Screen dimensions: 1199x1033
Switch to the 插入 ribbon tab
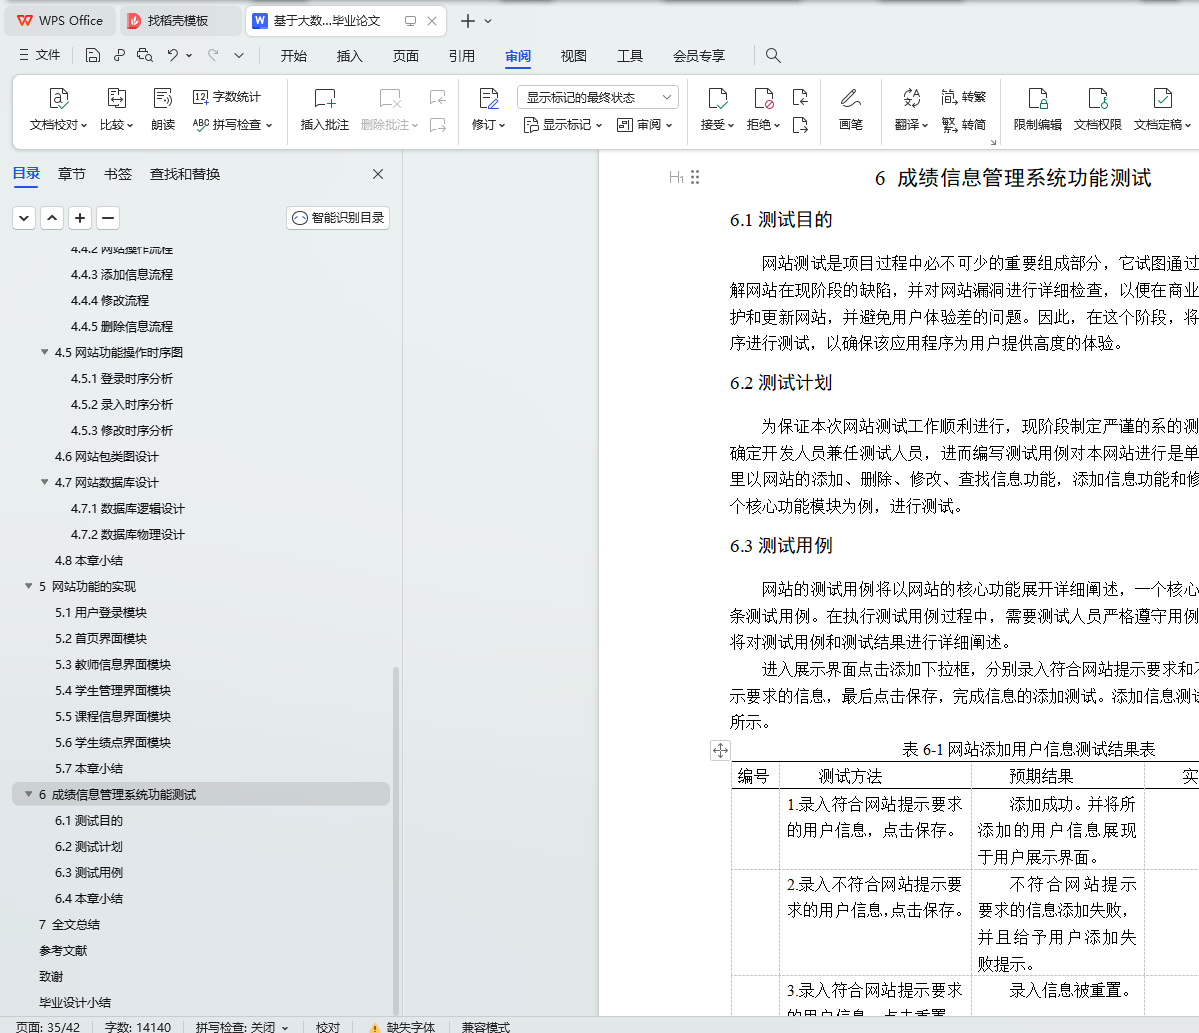click(349, 56)
